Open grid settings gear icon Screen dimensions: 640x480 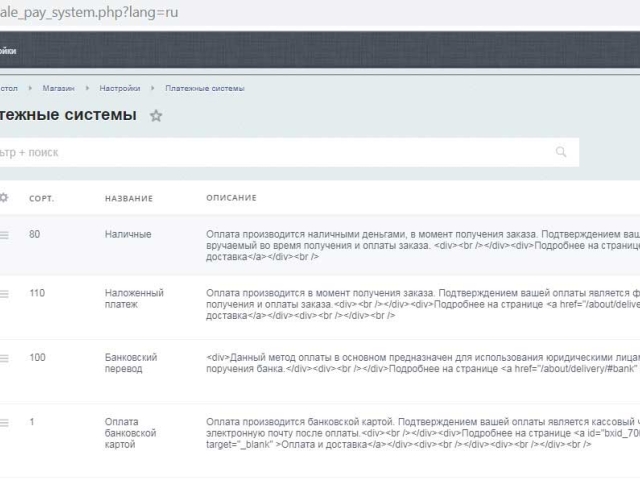click(x=4, y=198)
